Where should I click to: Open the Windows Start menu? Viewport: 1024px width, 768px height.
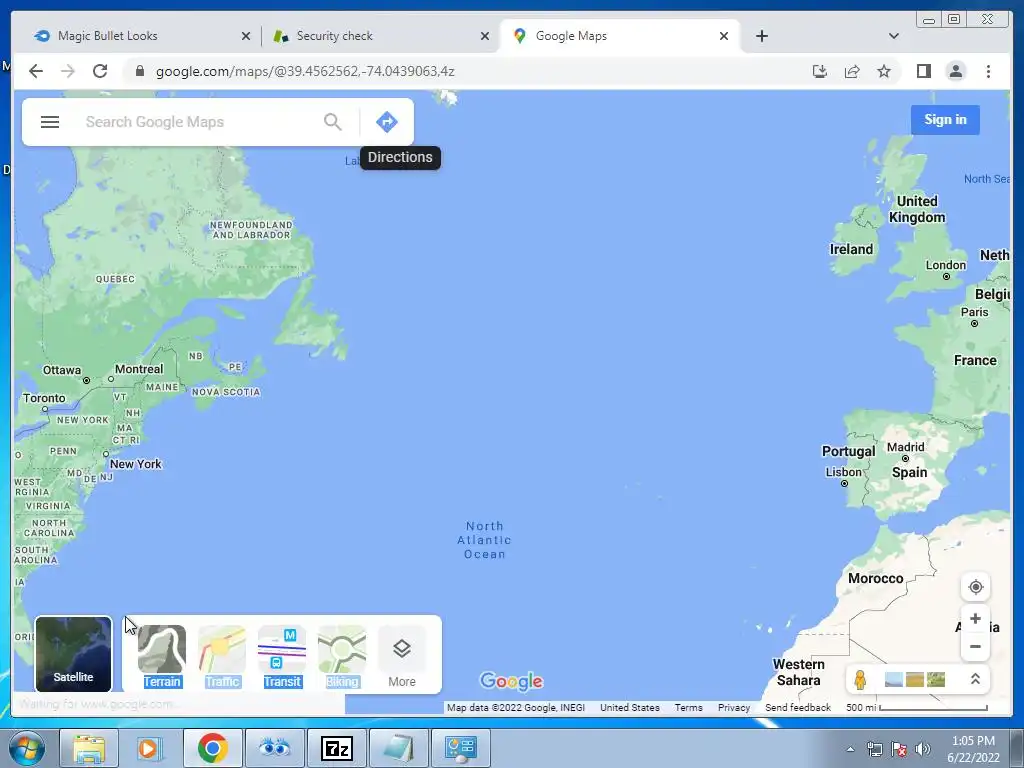27,748
